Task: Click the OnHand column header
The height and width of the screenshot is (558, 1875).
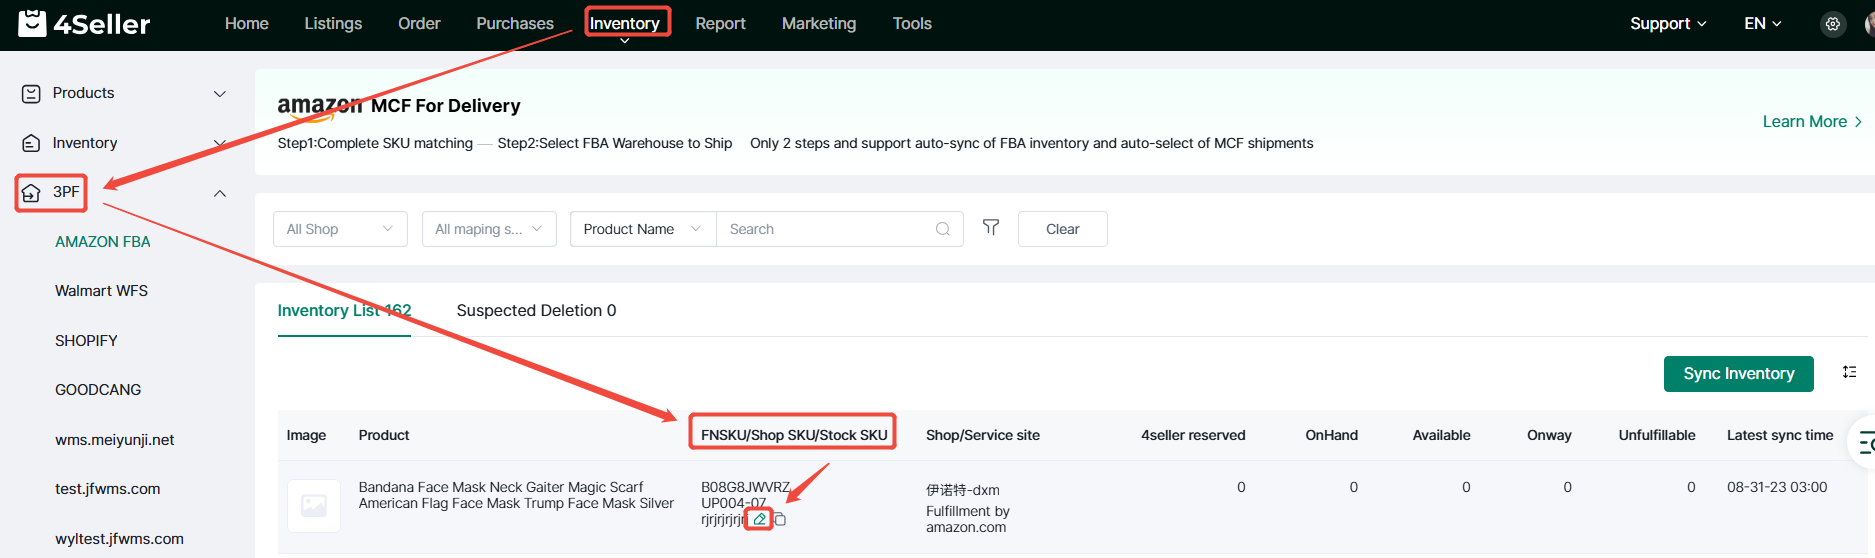Action: tap(1331, 435)
